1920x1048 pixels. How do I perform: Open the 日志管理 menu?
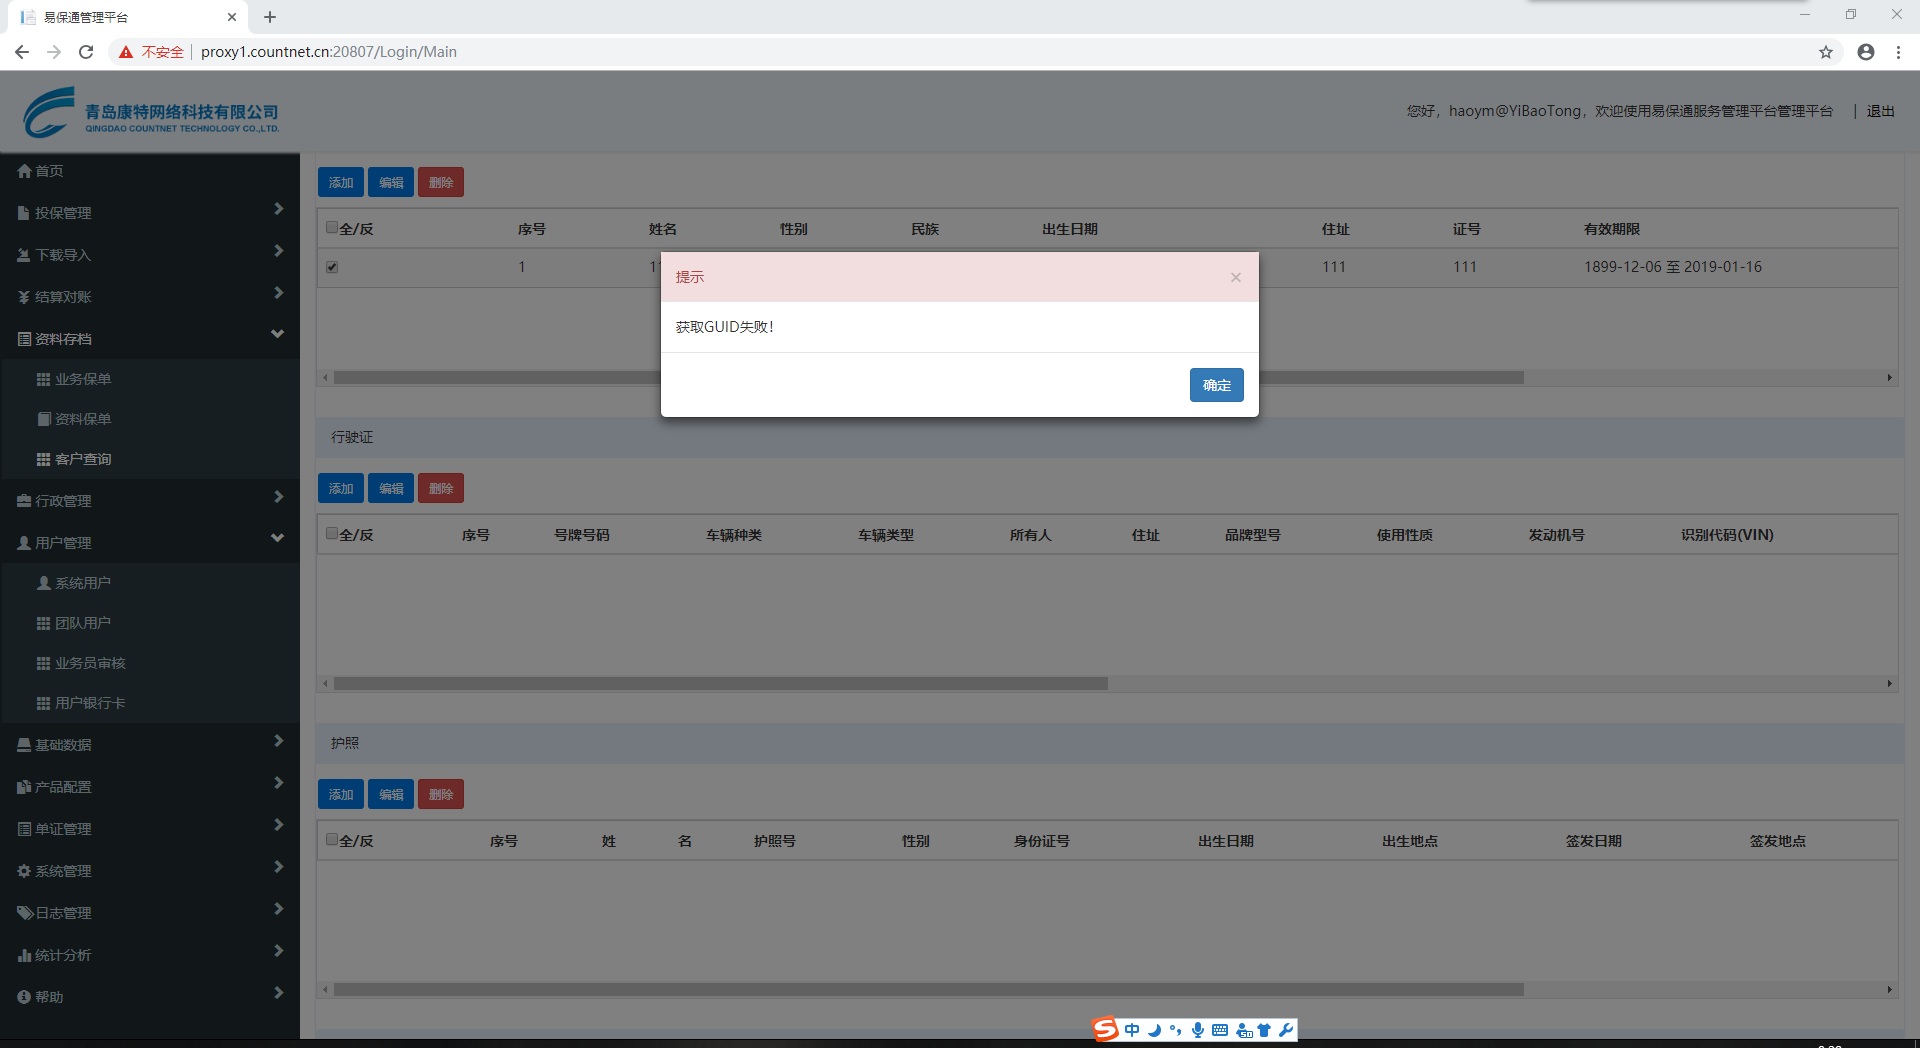click(150, 913)
